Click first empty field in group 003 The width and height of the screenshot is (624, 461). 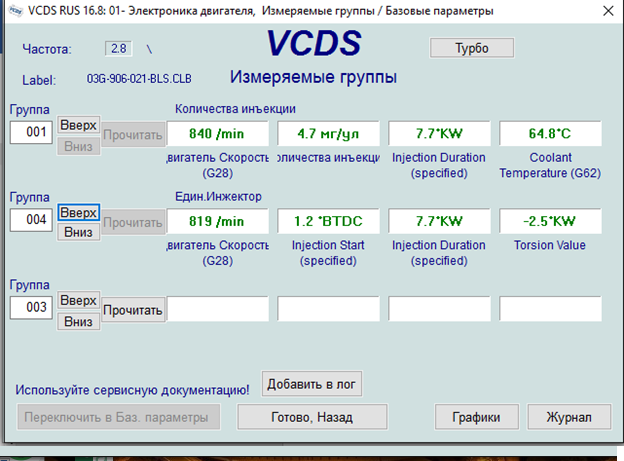pyautogui.click(x=217, y=309)
